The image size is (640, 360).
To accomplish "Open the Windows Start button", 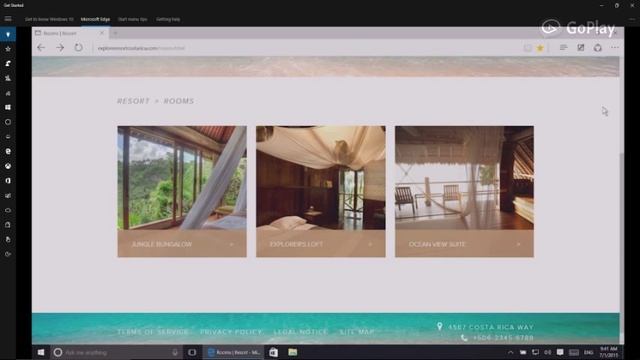I will 40,352.
